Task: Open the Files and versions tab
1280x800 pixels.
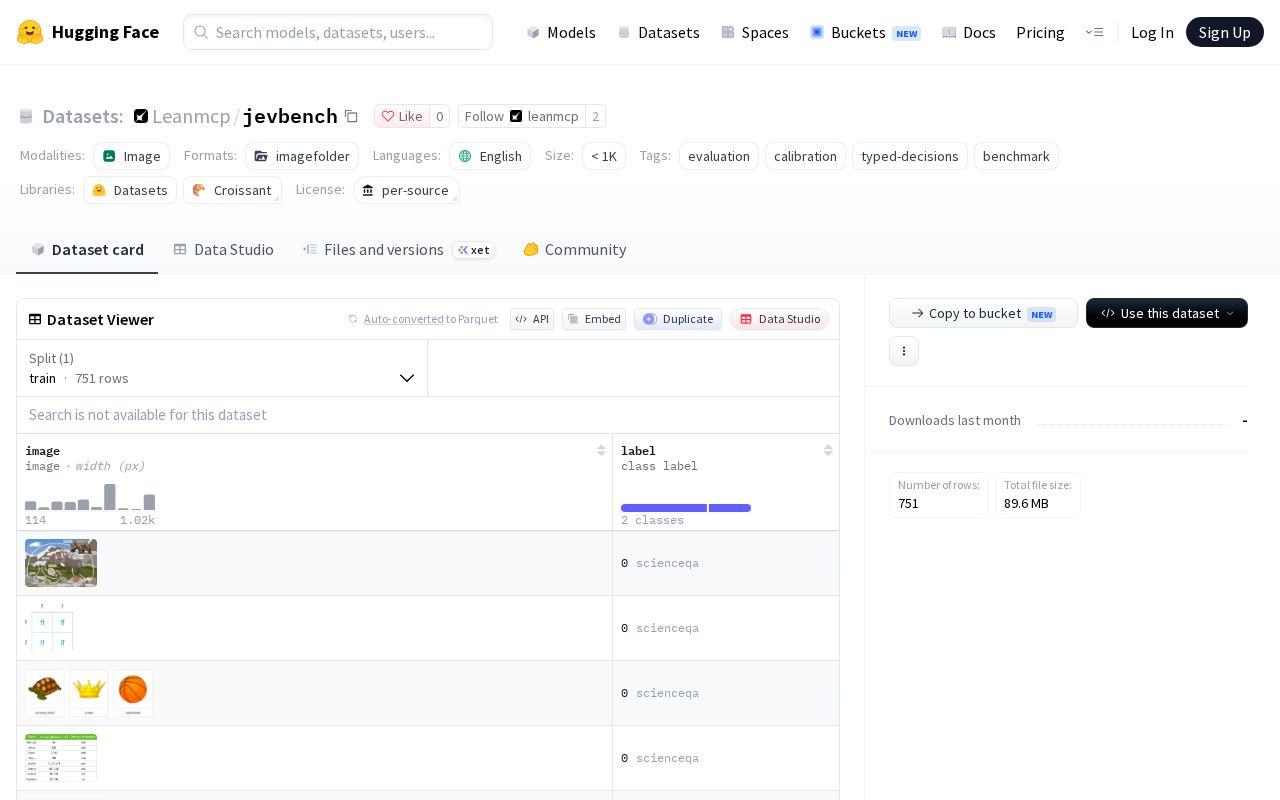Action: pyautogui.click(x=398, y=250)
